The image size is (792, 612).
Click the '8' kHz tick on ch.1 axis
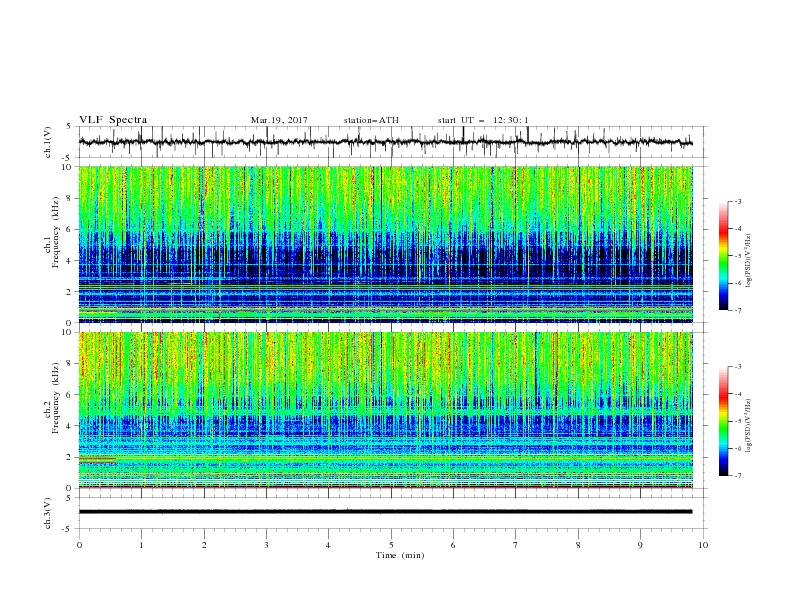(70, 198)
